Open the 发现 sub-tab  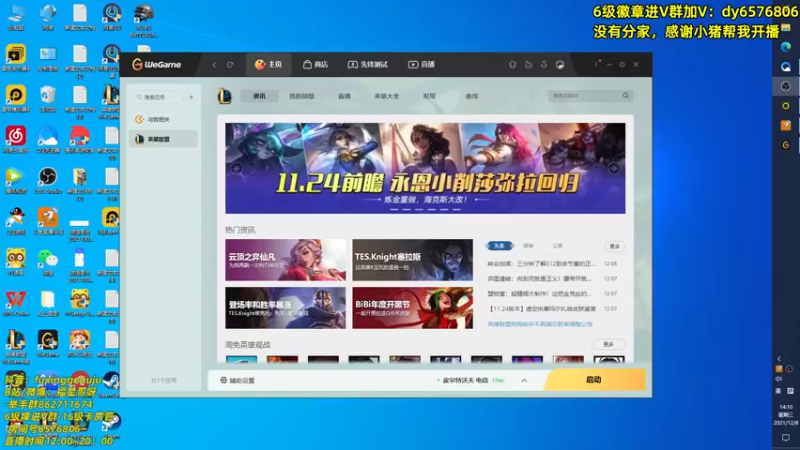429,96
